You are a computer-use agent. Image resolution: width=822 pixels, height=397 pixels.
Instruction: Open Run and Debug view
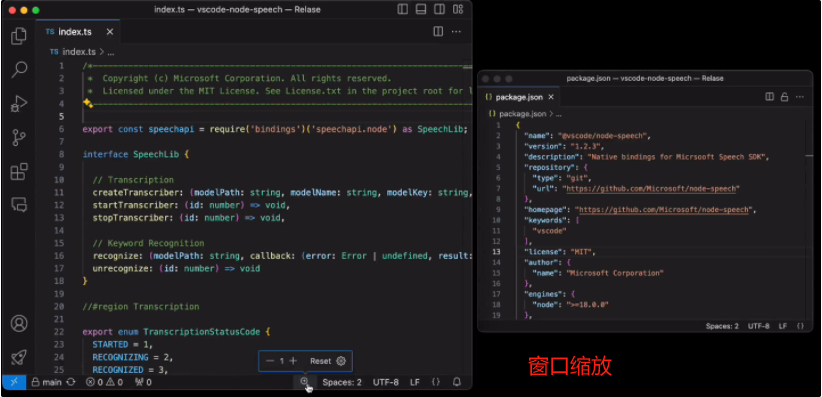[19, 104]
